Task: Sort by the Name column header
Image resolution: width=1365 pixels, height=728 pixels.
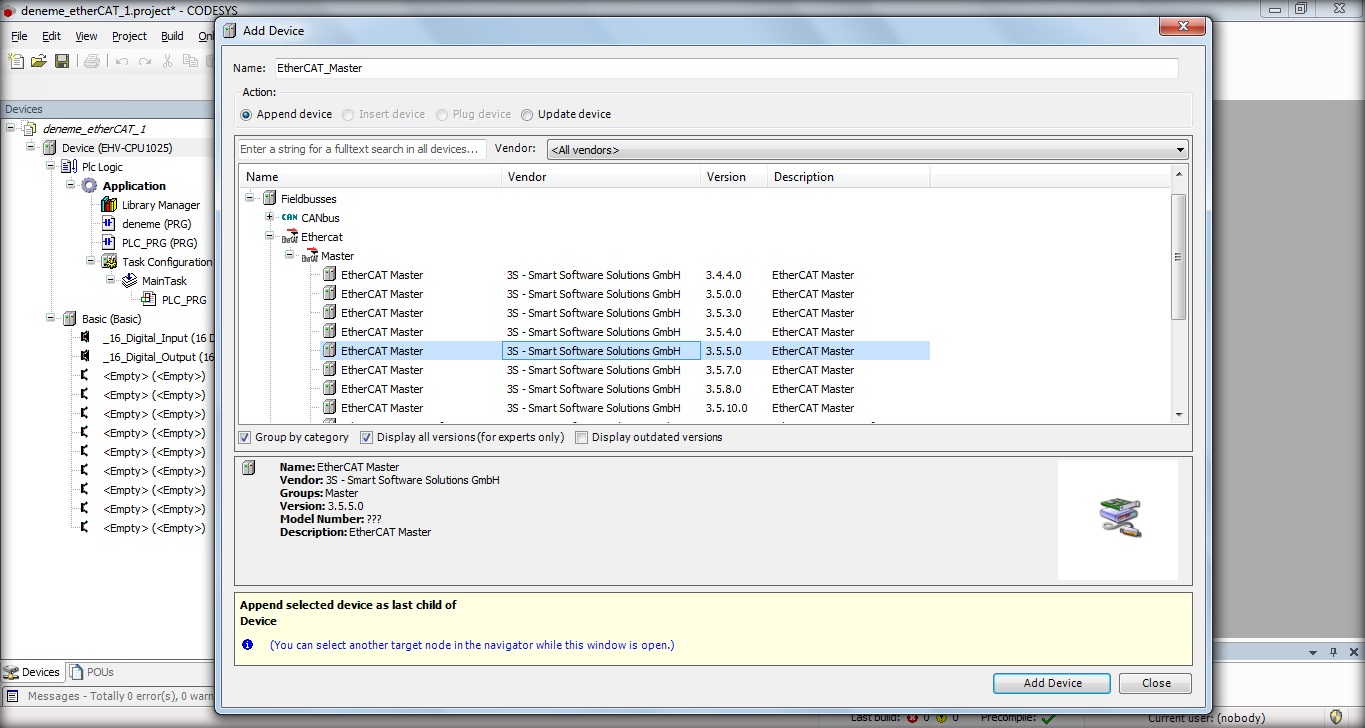Action: coord(370,177)
